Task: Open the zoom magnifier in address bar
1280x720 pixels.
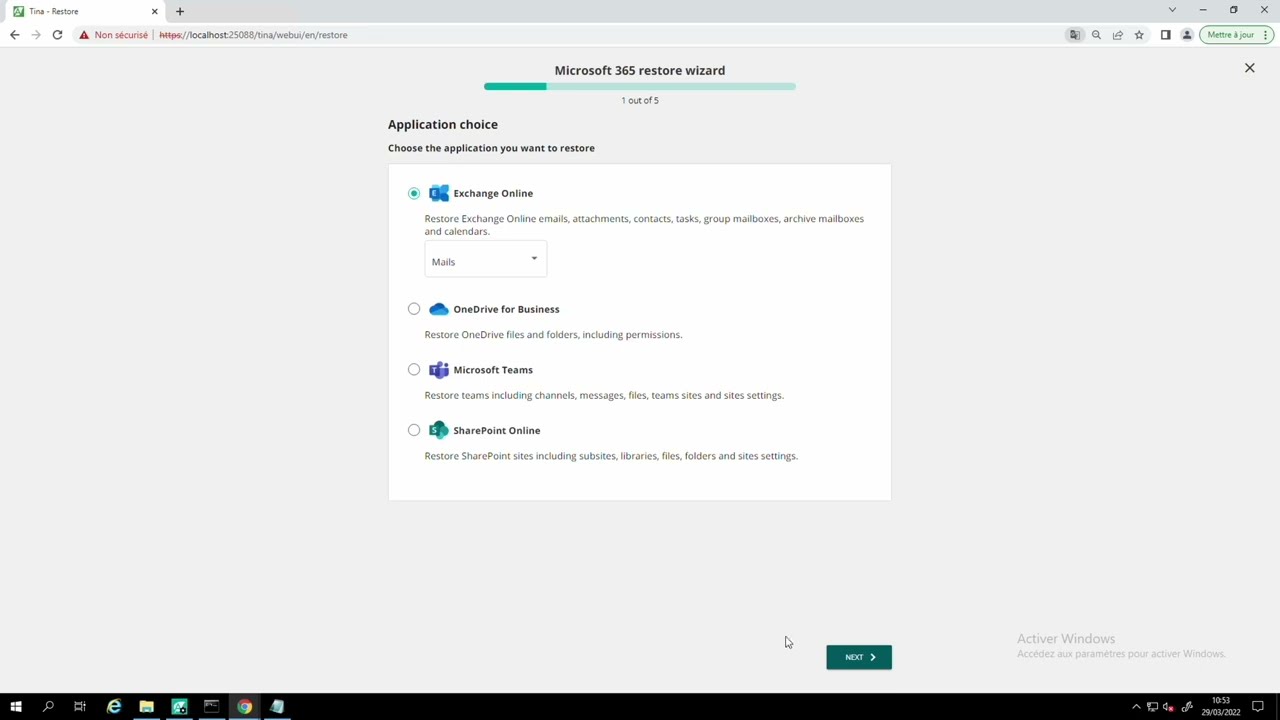Action: click(x=1096, y=35)
